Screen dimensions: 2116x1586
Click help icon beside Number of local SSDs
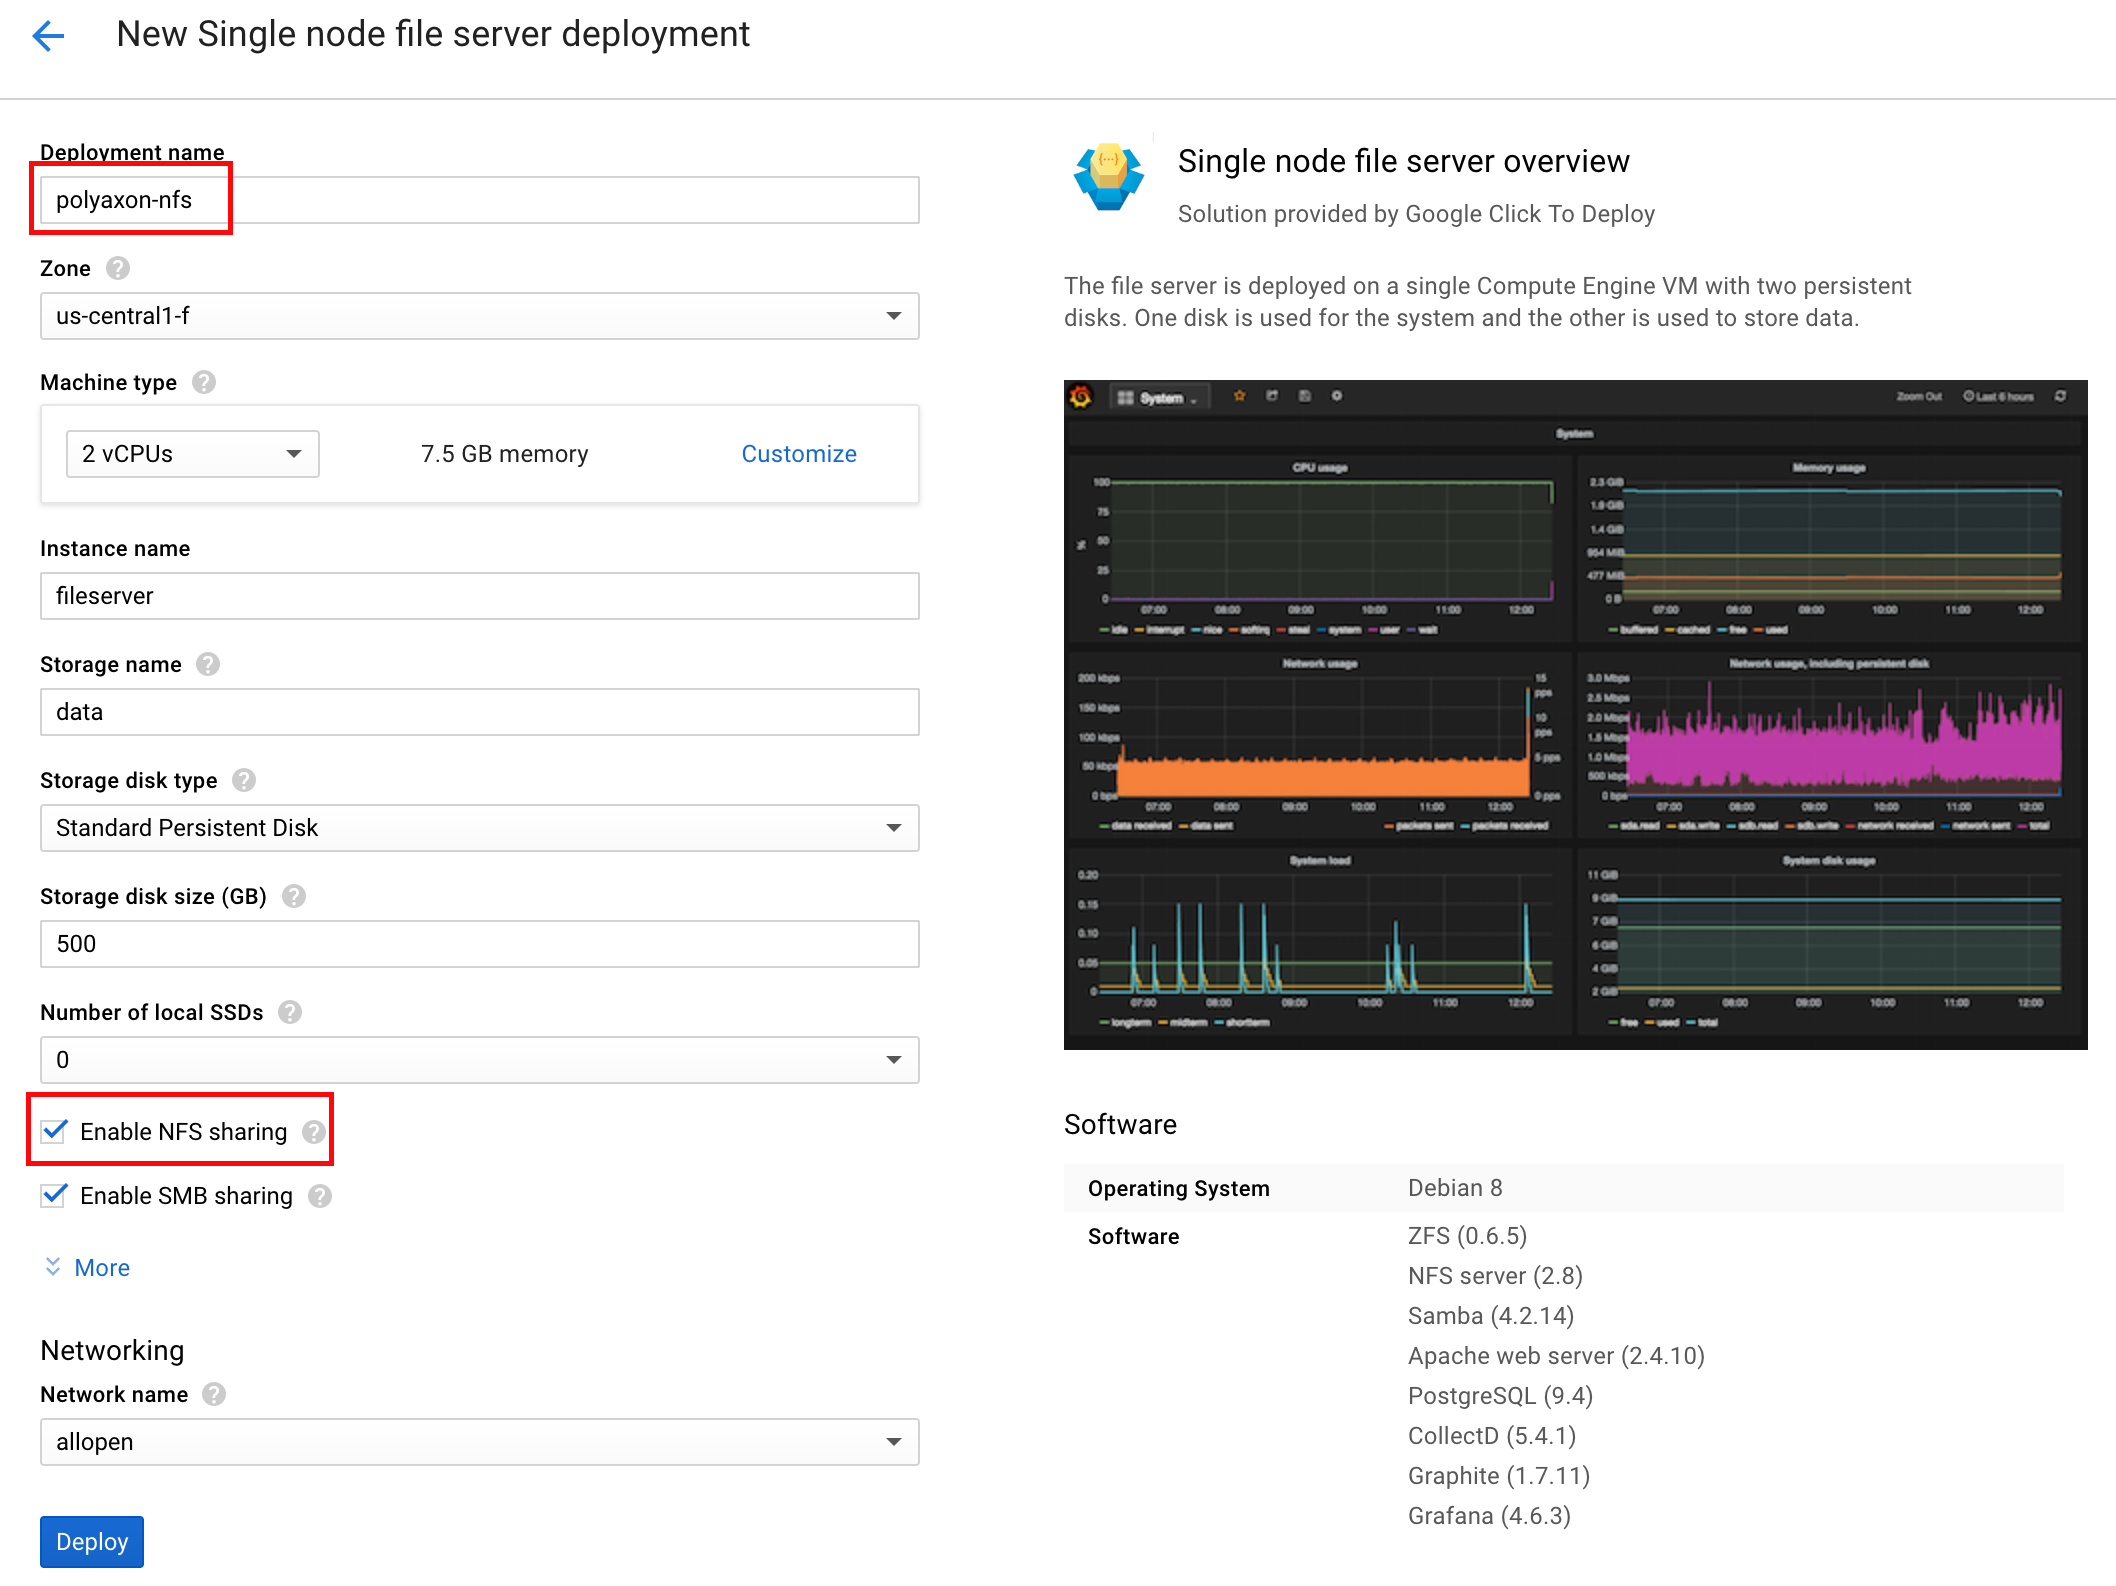290,1012
